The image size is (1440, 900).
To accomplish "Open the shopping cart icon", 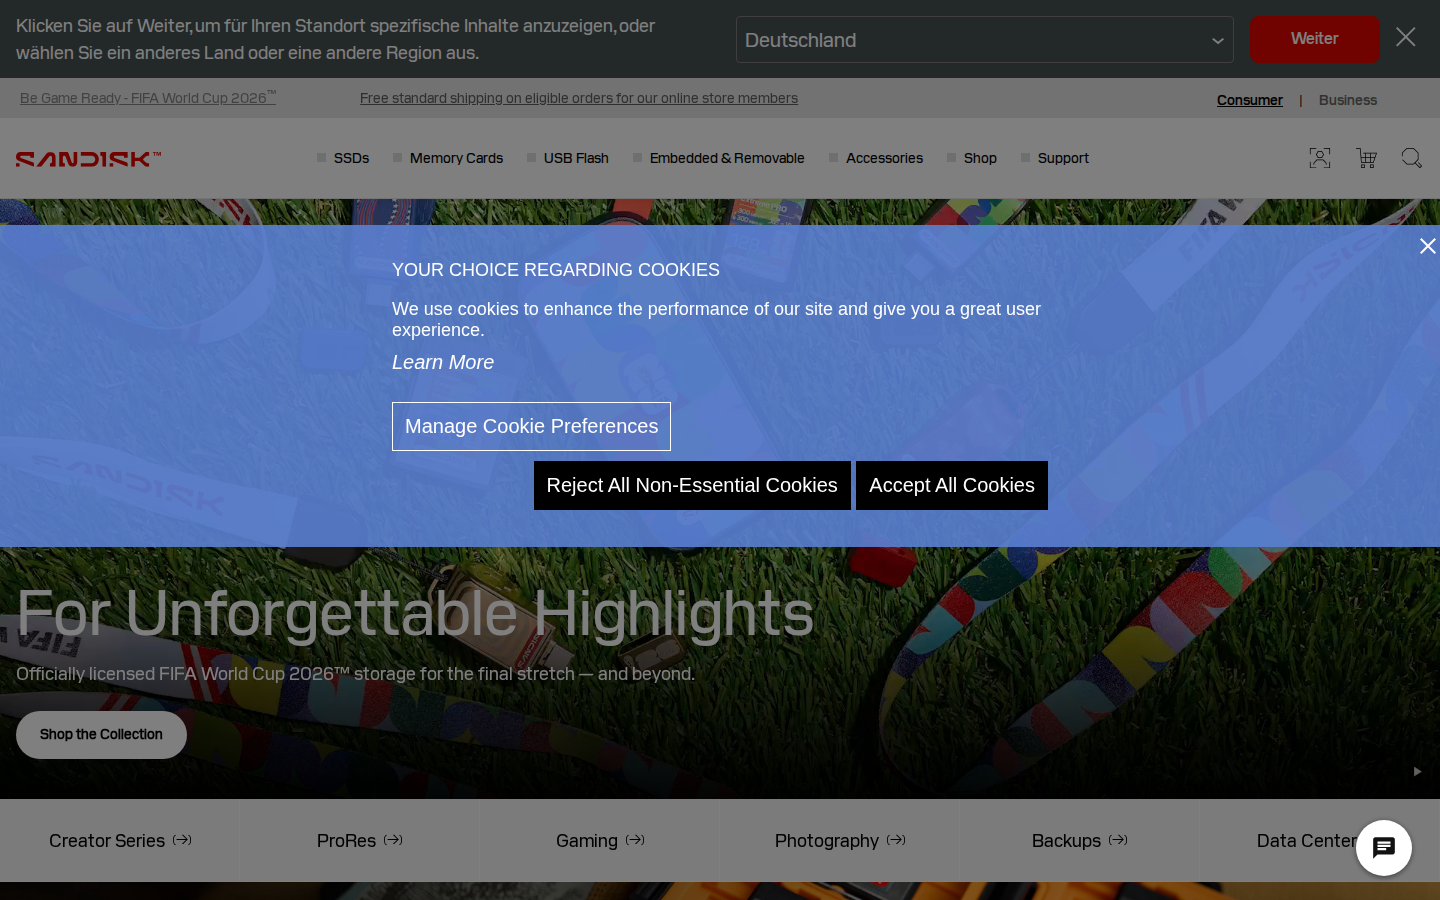I will click(1366, 158).
